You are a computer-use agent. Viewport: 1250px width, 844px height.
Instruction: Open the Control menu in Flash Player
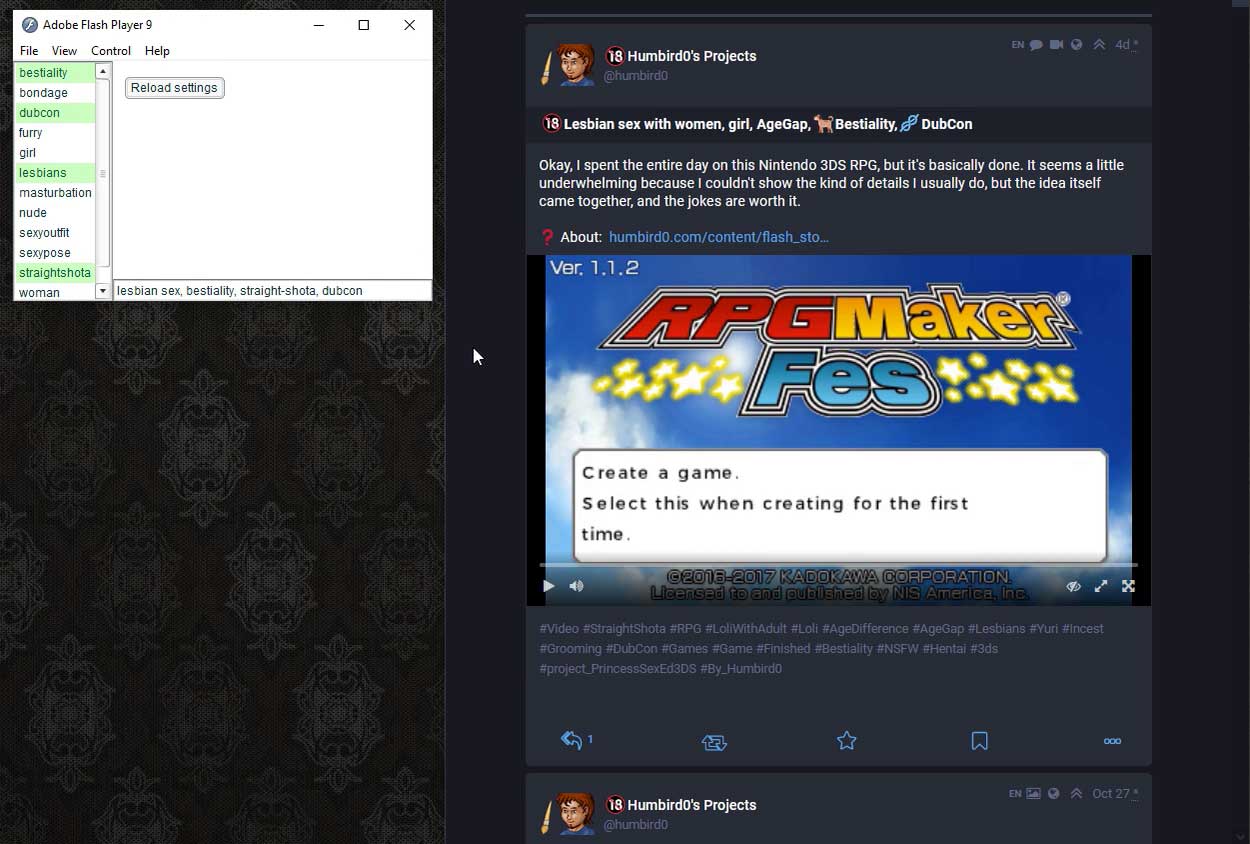pos(111,51)
